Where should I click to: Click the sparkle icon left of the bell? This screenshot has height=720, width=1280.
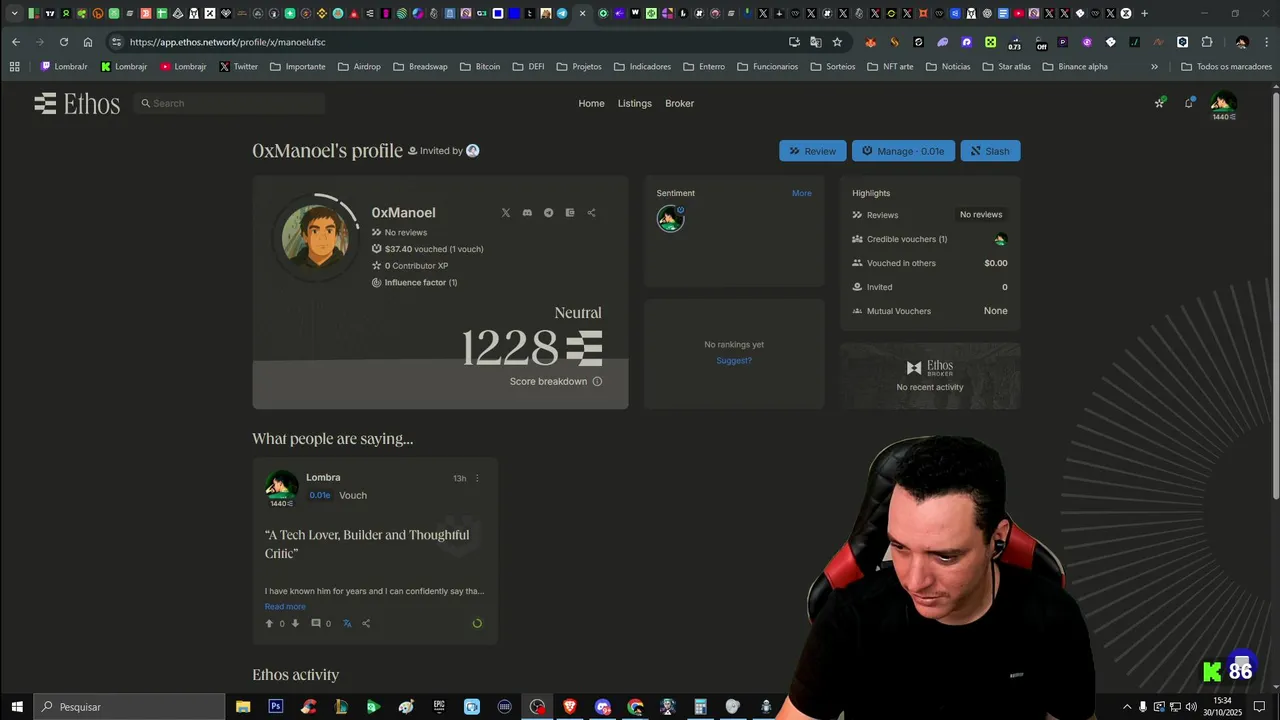click(x=1160, y=103)
